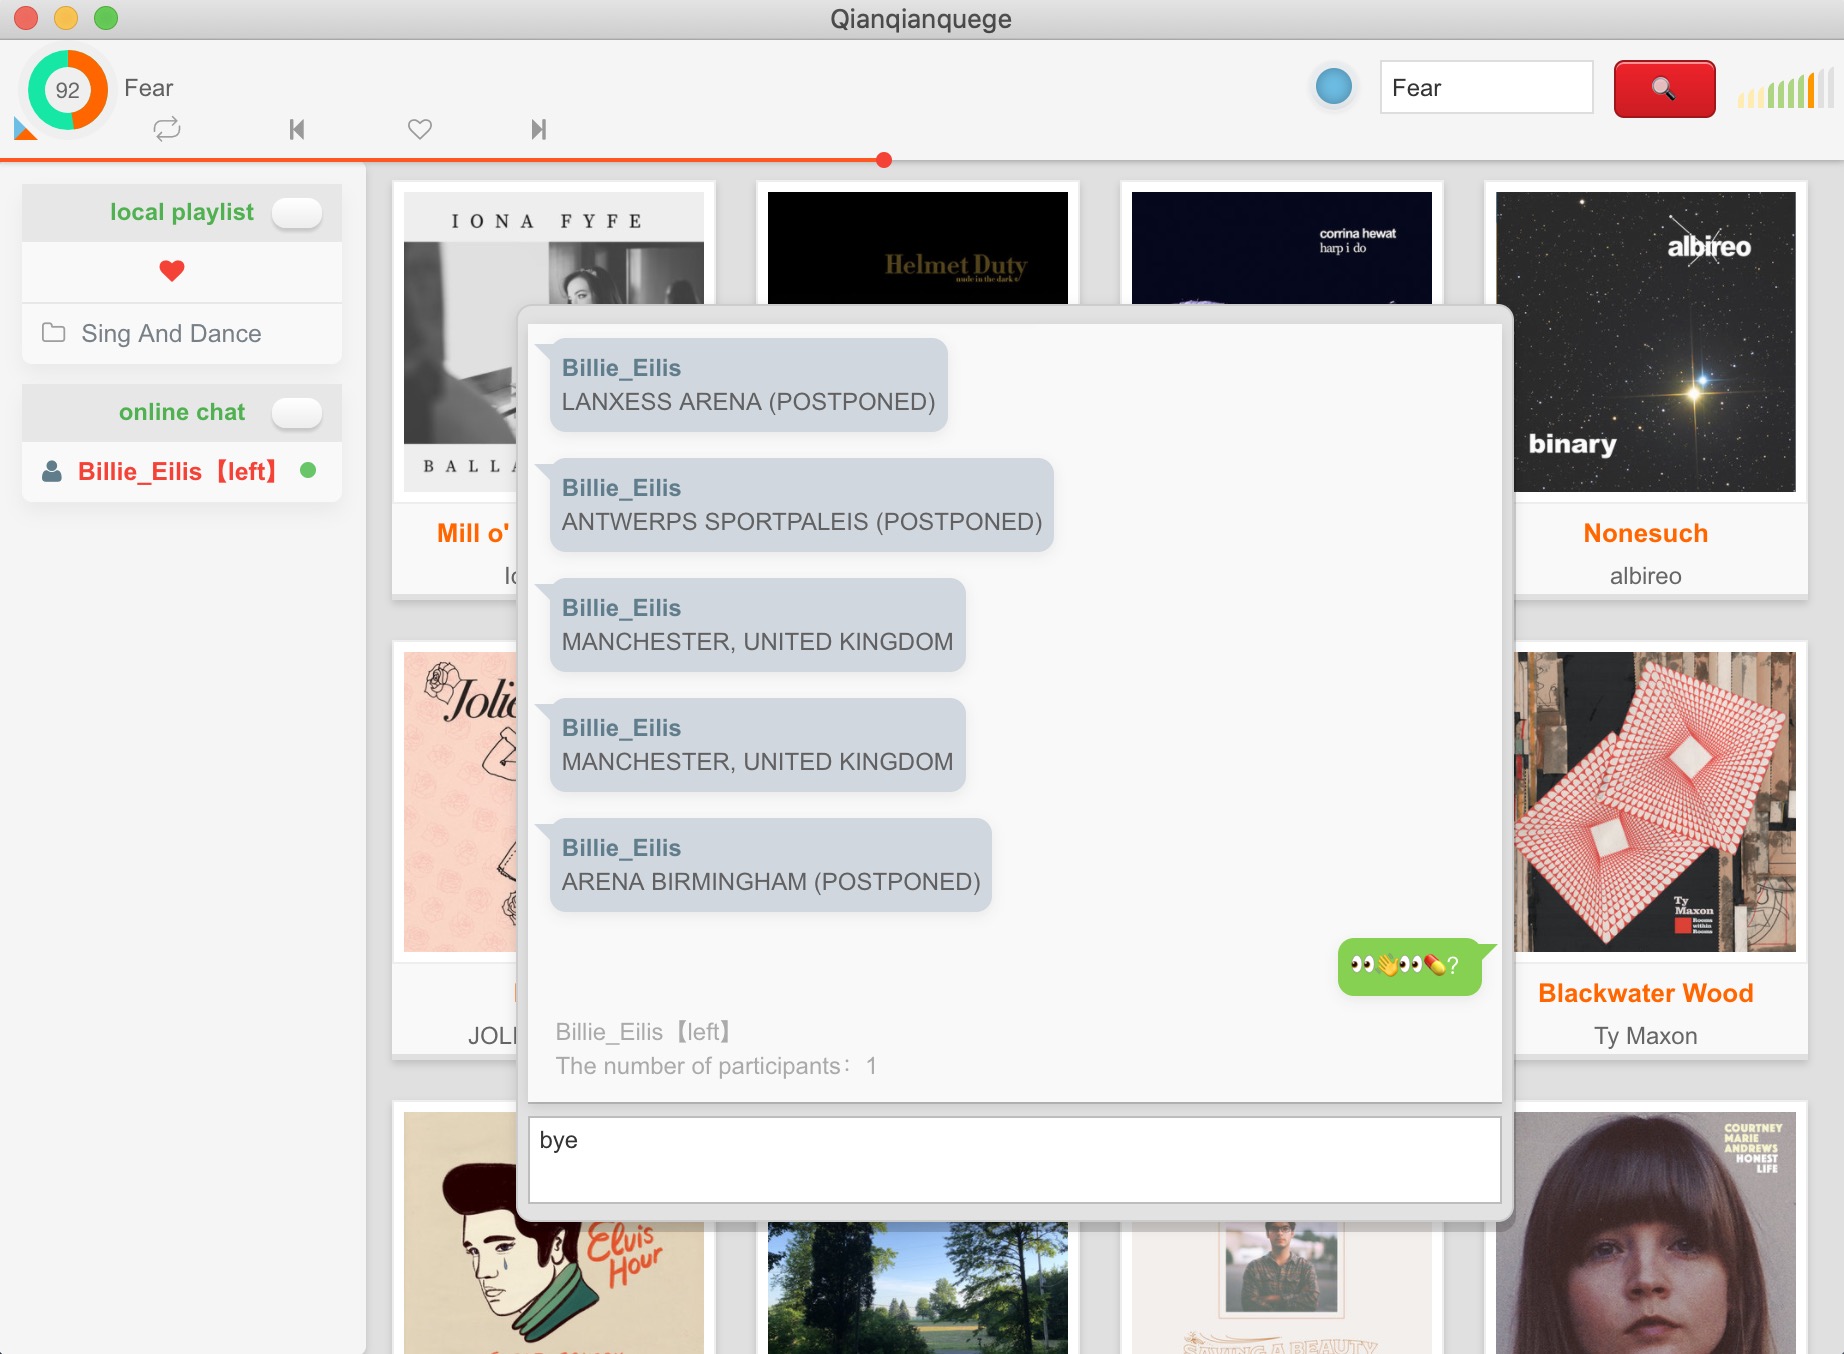Open the Iona Fyfe album cover

tap(460, 340)
